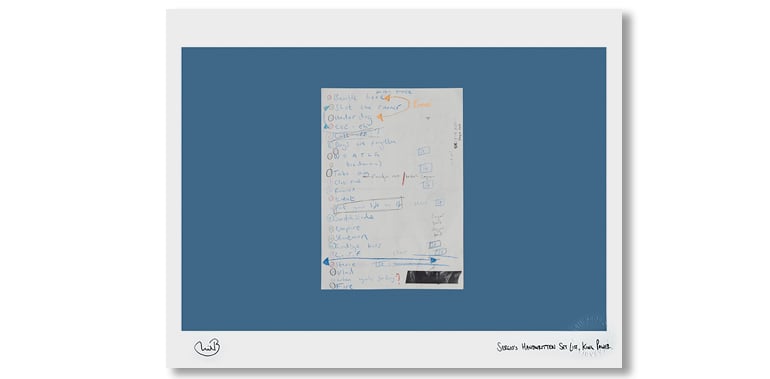Click the tiny grey down triangle at upper right of page
This screenshot has width=770, height=379.
[x=428, y=118]
